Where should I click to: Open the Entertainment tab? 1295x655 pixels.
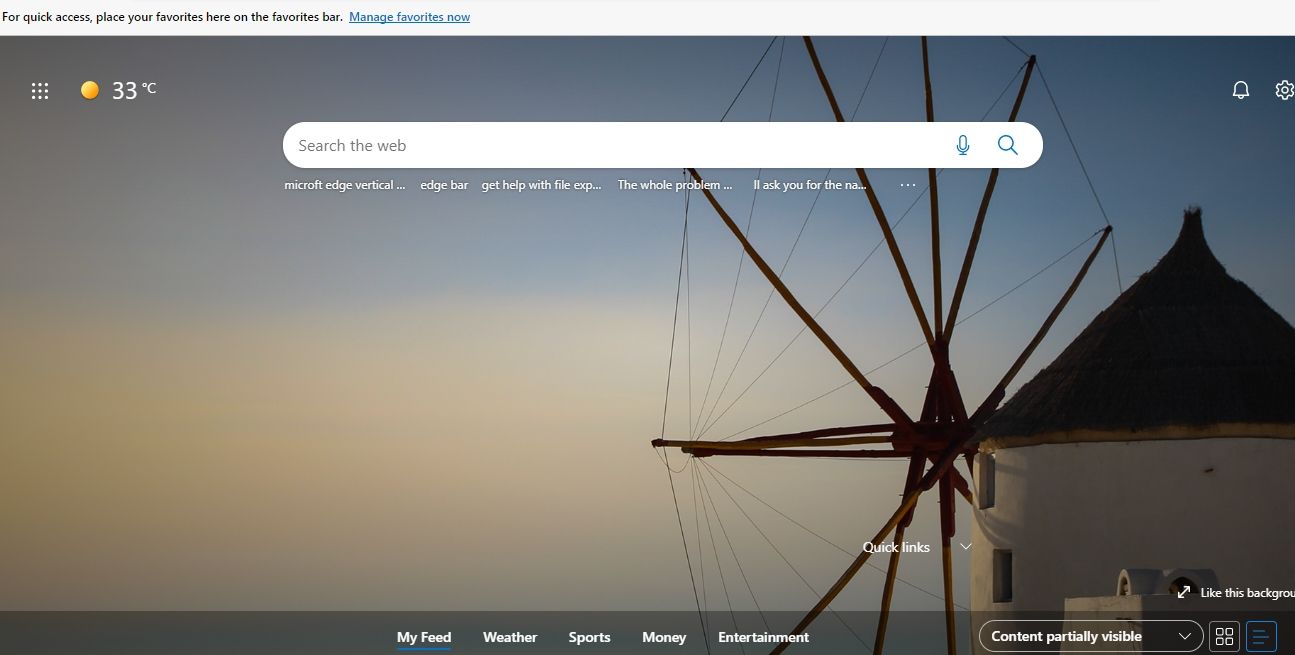pos(764,637)
